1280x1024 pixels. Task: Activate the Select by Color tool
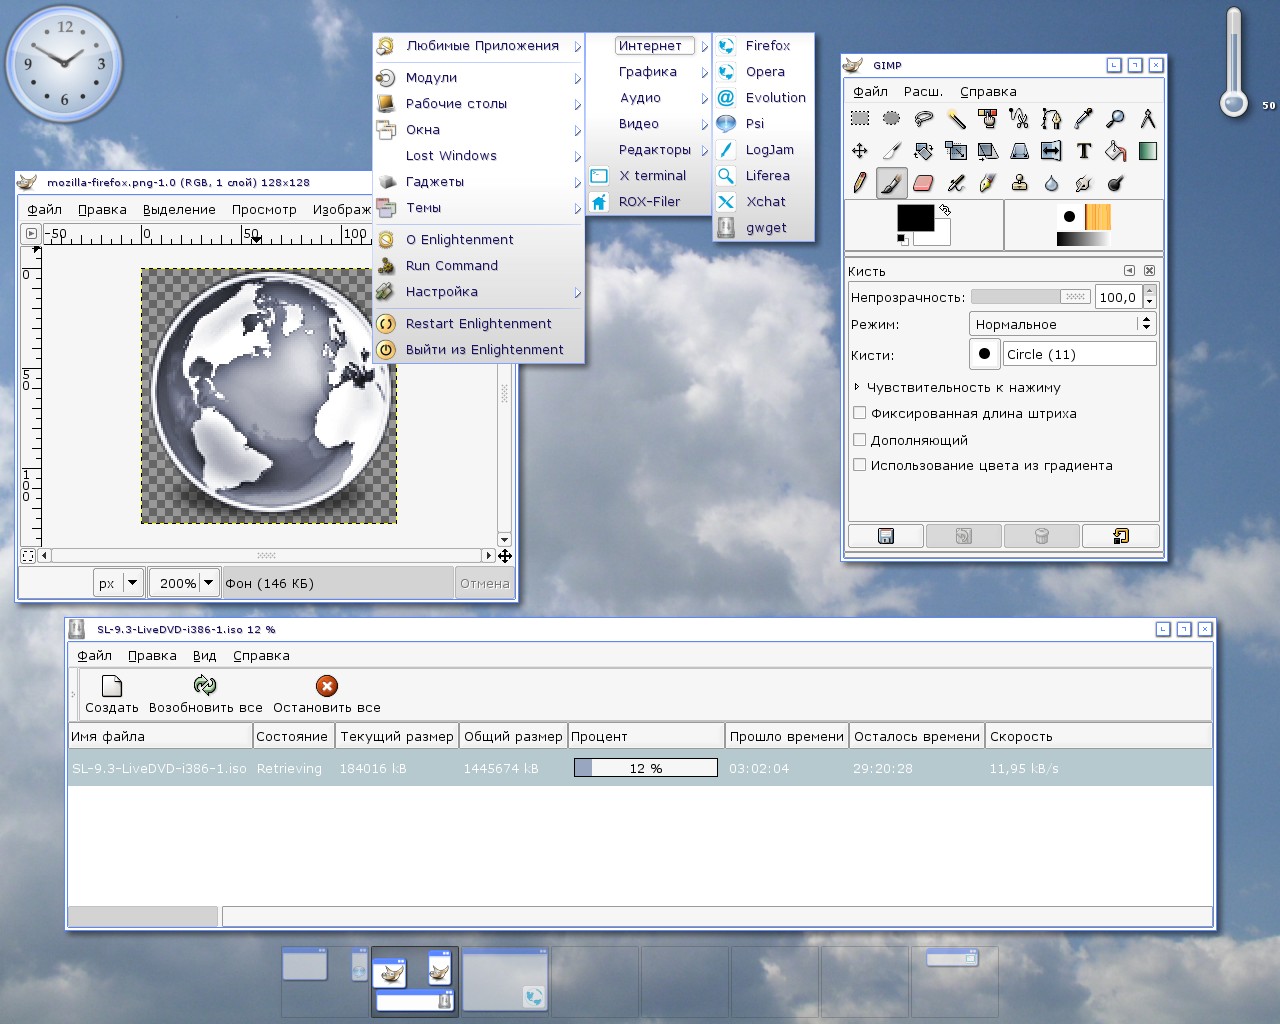pyautogui.click(x=988, y=119)
